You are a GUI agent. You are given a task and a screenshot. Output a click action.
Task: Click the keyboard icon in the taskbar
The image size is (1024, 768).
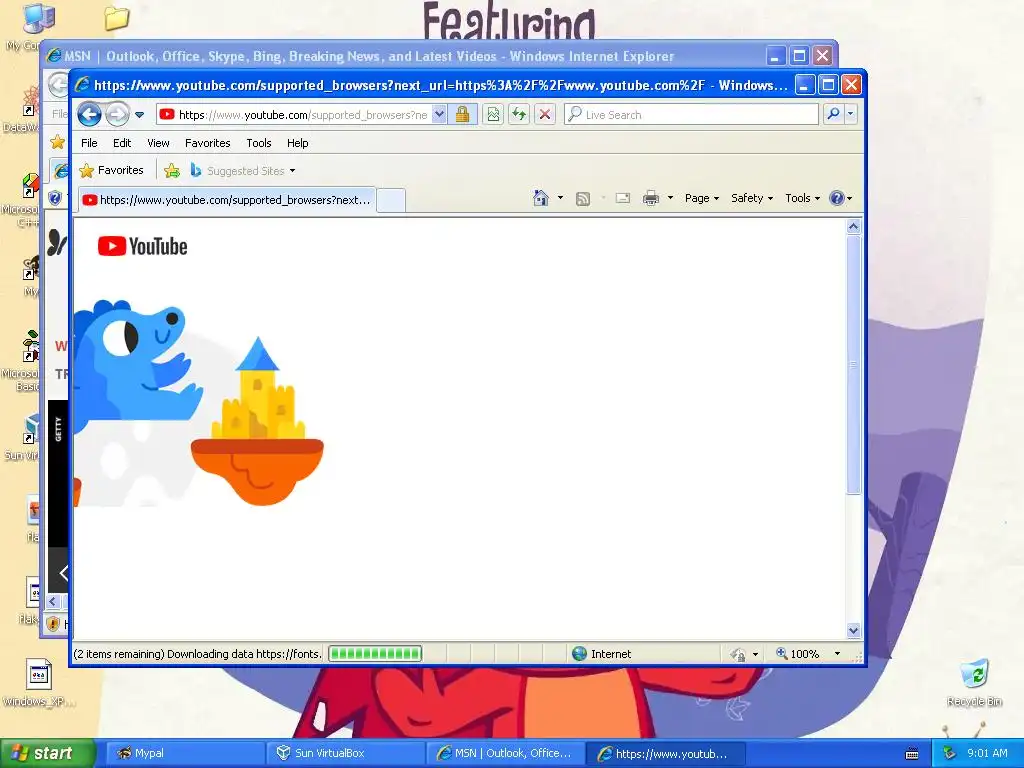click(912, 754)
